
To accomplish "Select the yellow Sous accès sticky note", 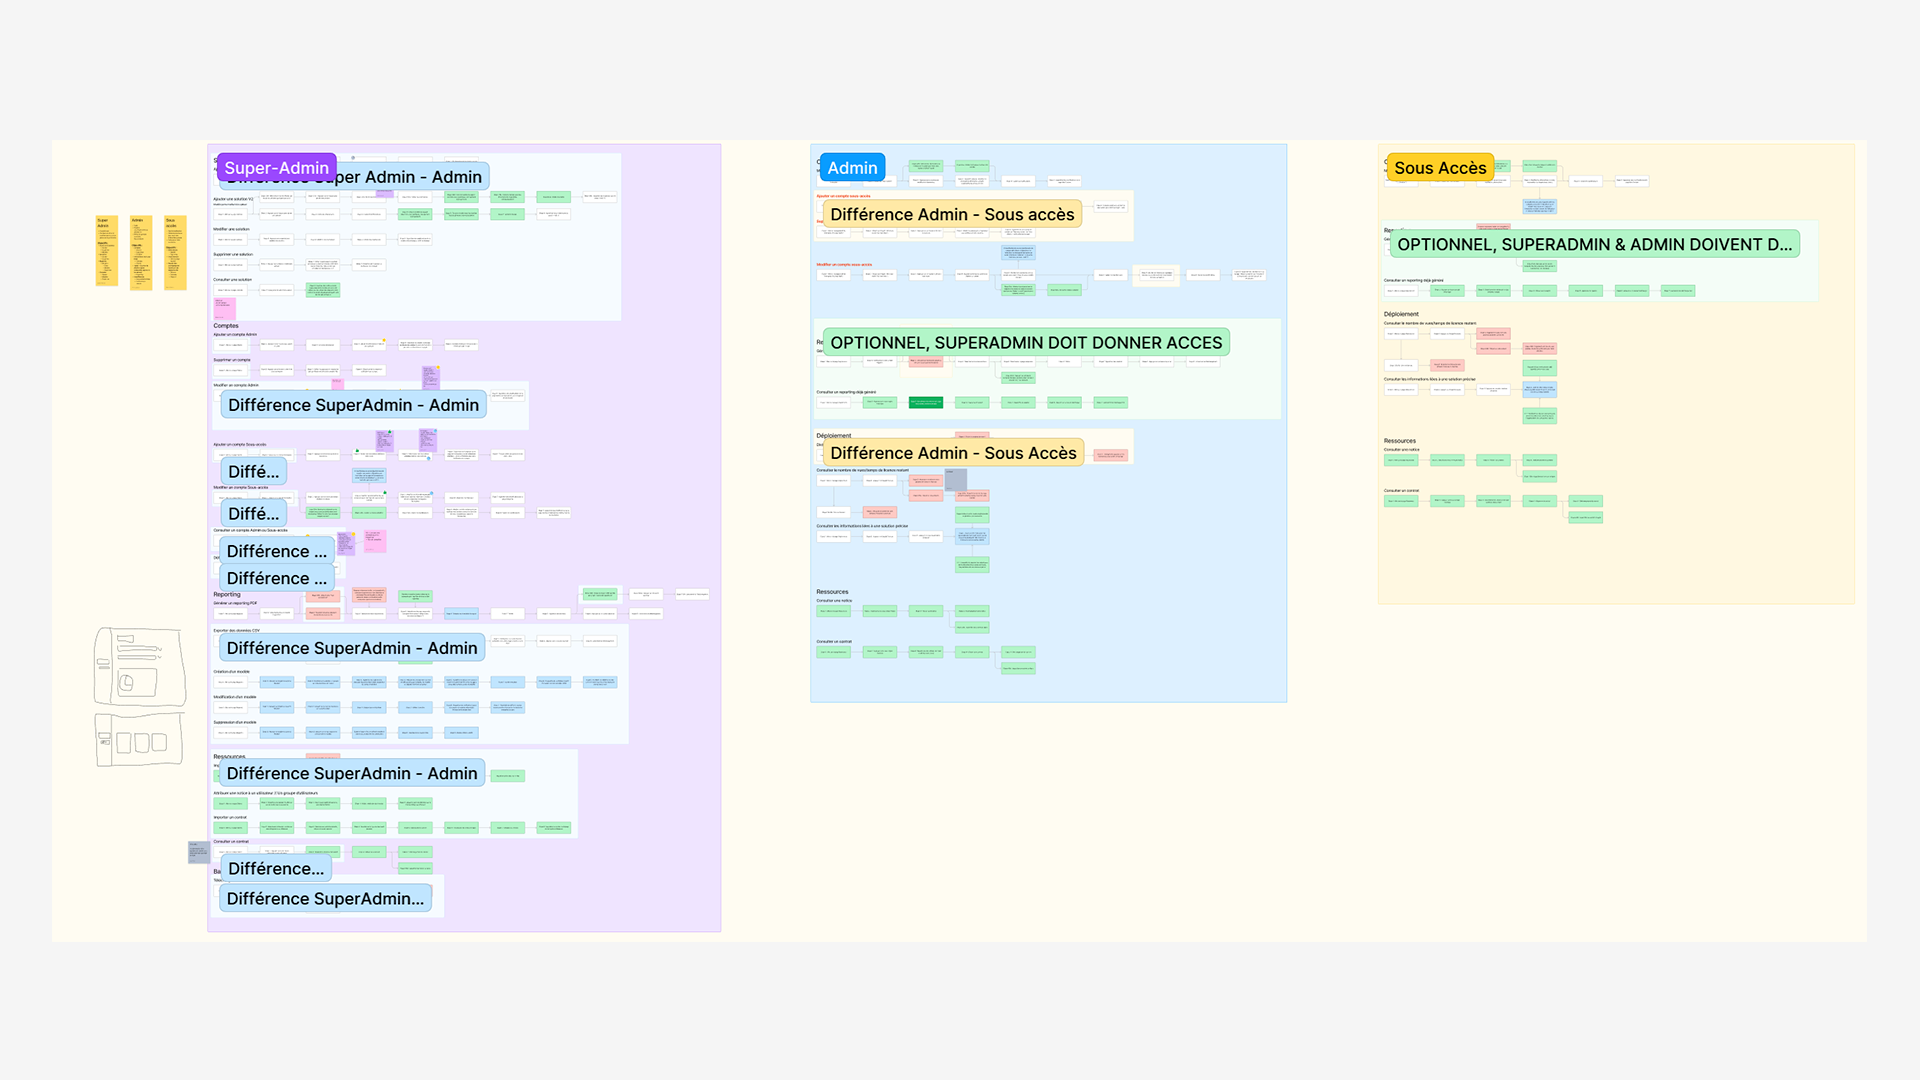I will pos(175,252).
